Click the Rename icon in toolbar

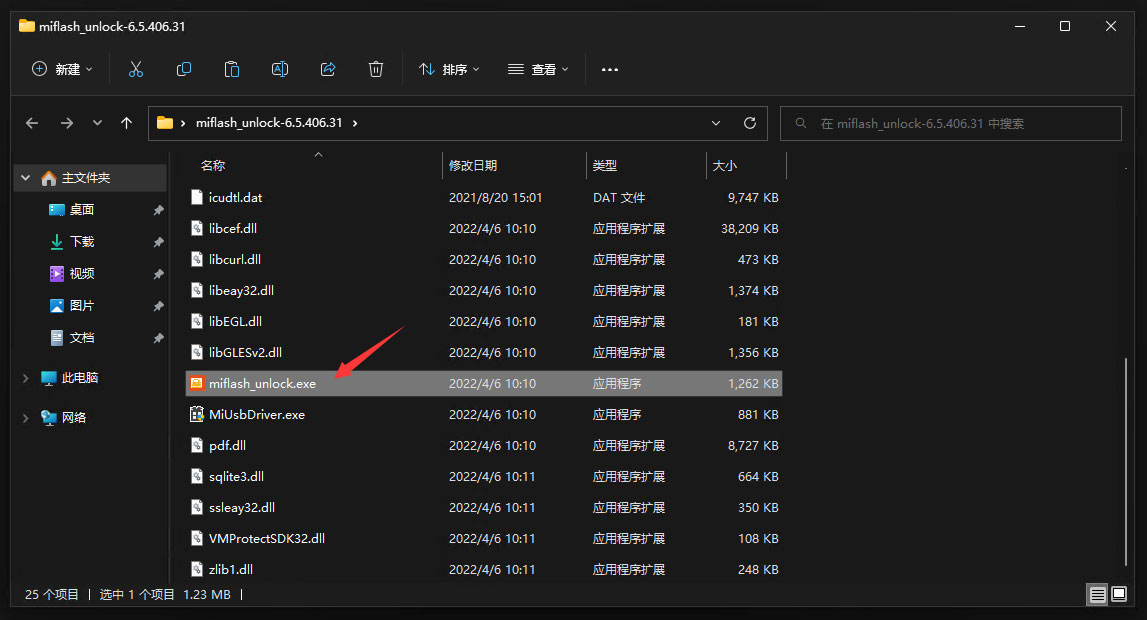click(x=280, y=69)
